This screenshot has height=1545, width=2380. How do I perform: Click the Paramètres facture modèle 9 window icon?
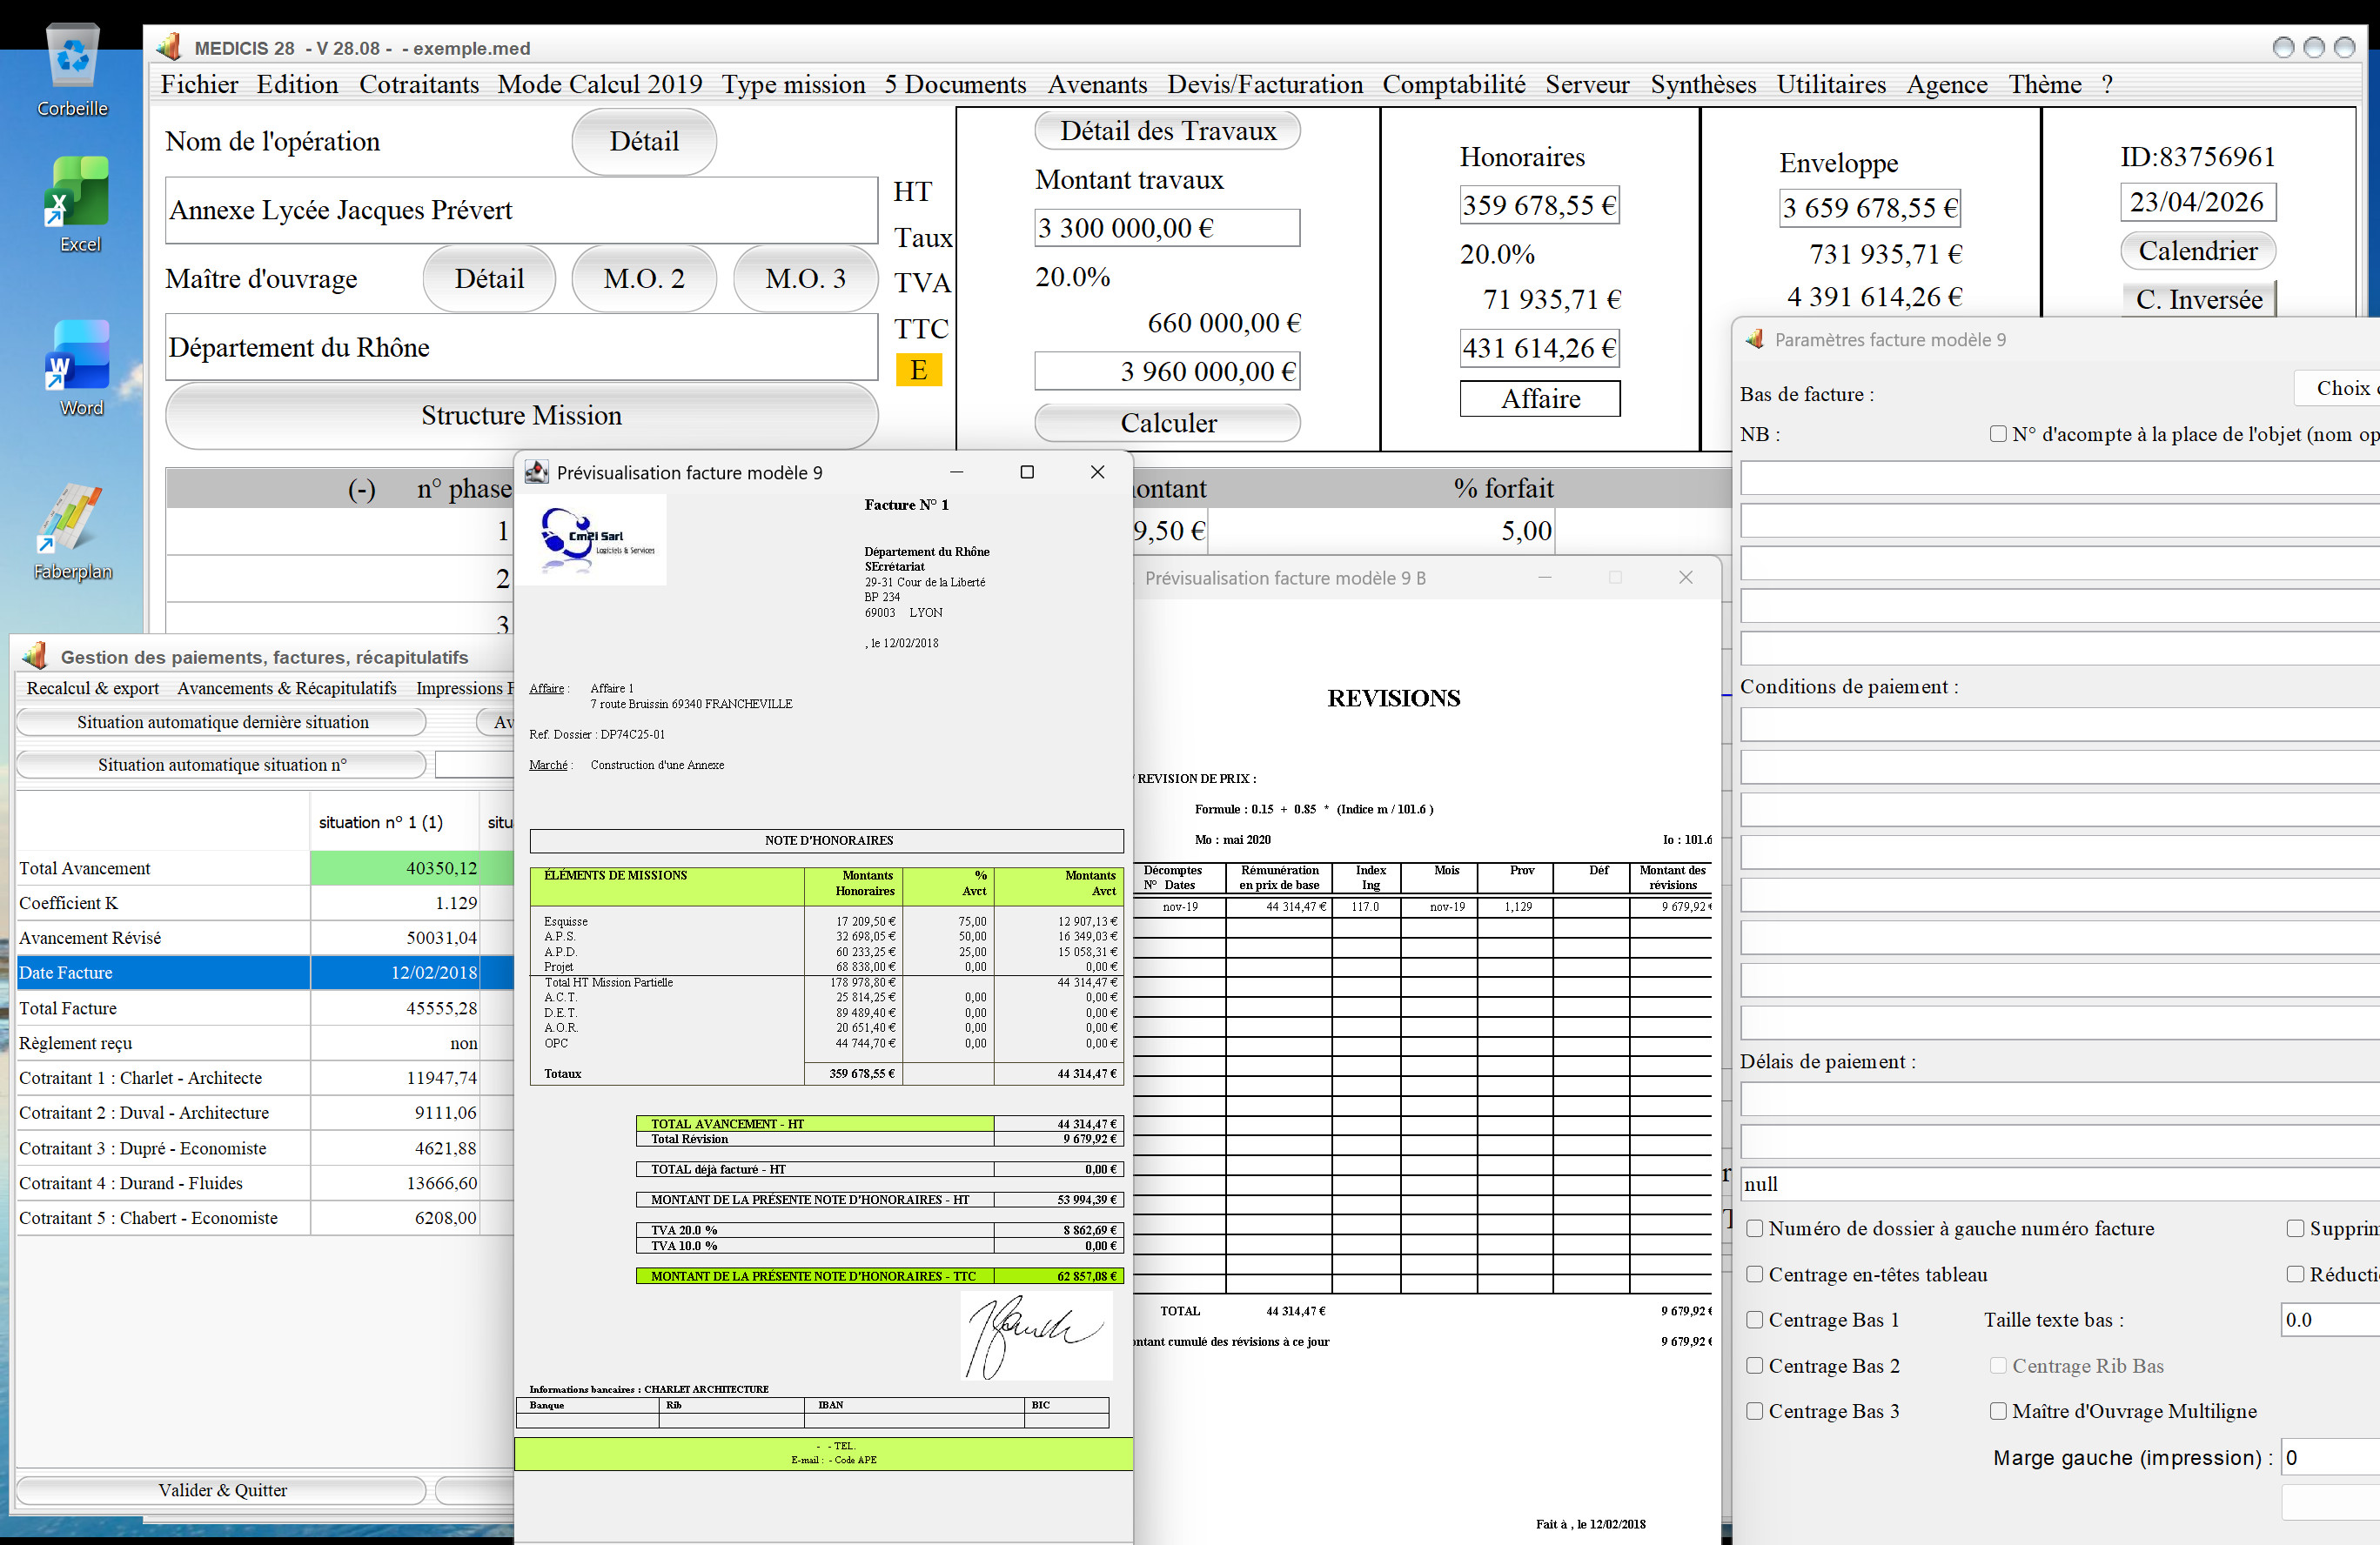pos(1754,339)
